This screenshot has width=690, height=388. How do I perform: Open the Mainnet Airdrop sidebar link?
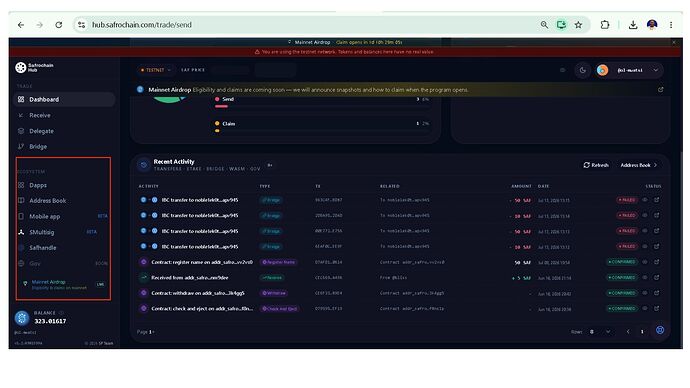click(x=63, y=284)
